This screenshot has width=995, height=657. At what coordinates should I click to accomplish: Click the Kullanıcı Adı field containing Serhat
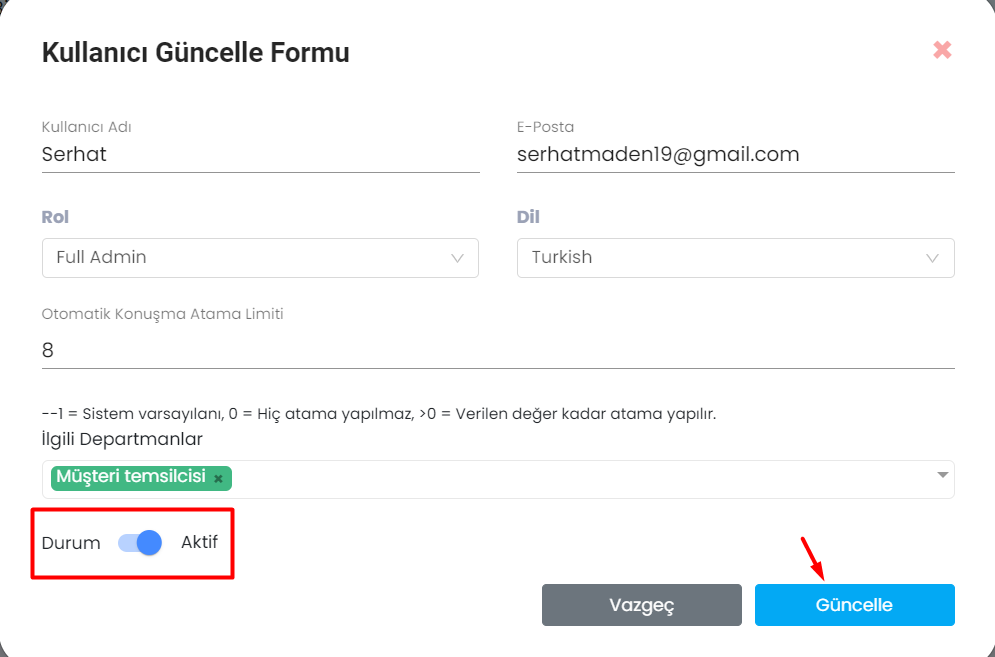[260, 155]
